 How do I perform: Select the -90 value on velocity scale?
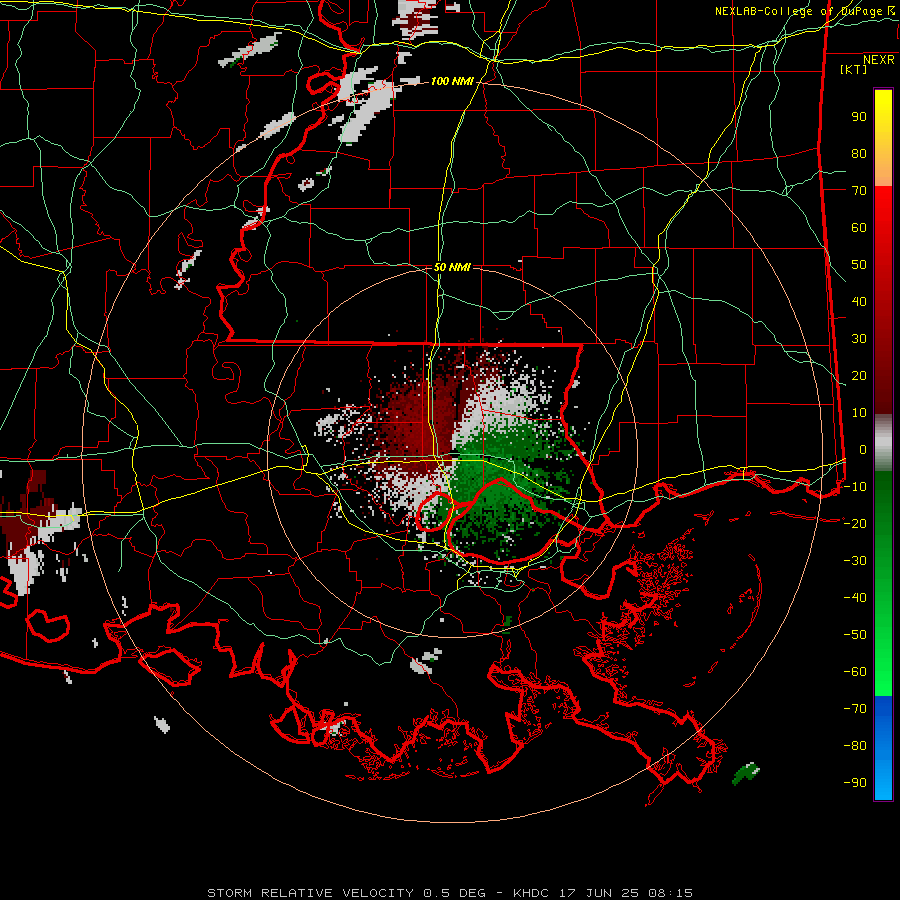tap(855, 783)
